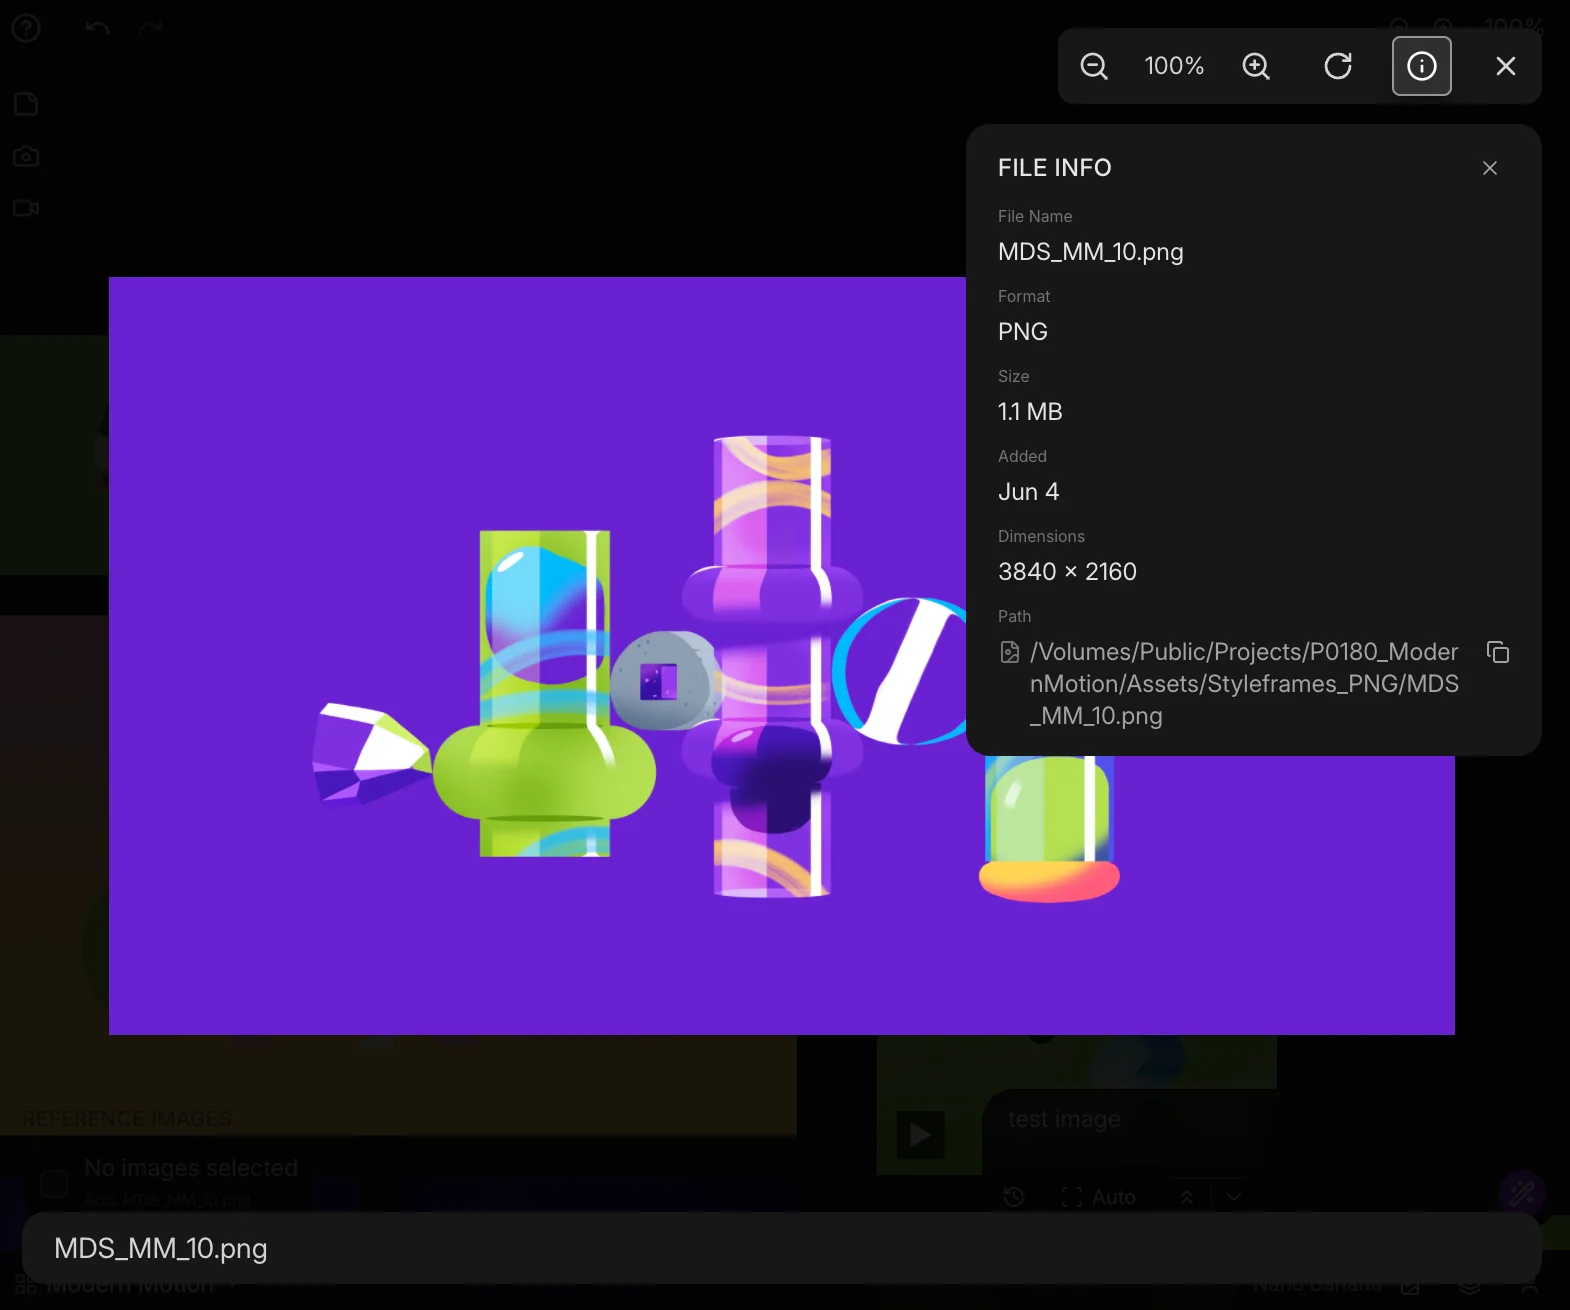Click the redo arrow
The image size is (1570, 1310).
pos(151,28)
